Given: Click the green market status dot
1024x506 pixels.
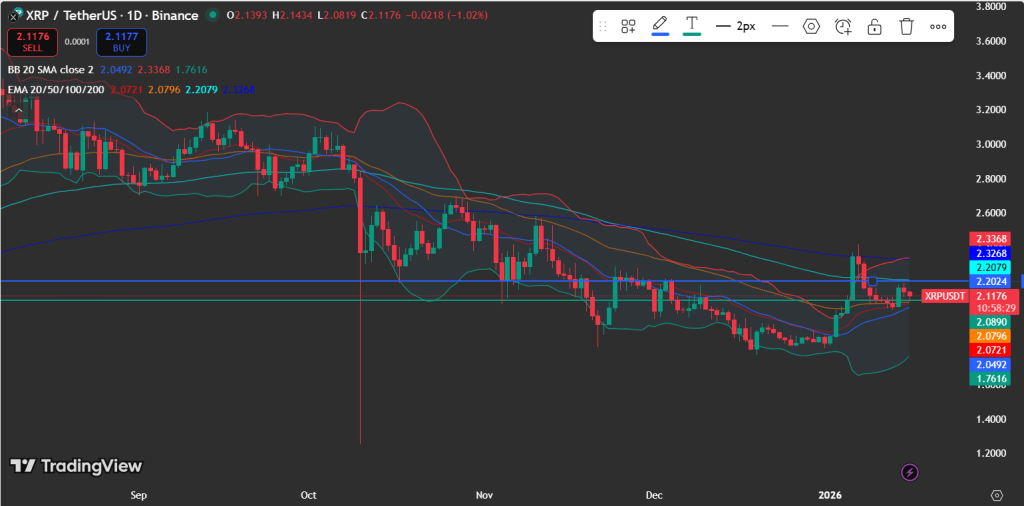Looking at the screenshot, I should coord(212,15).
